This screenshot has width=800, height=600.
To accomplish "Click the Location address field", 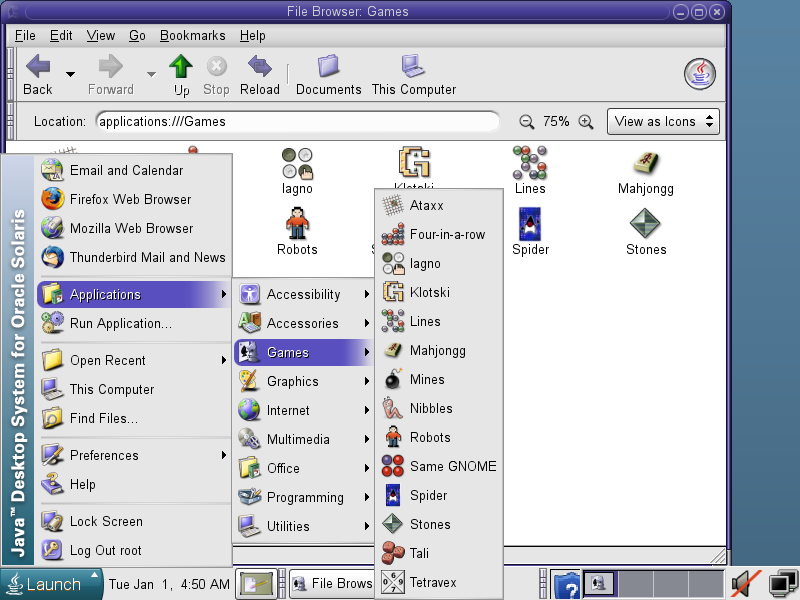I will [x=297, y=121].
